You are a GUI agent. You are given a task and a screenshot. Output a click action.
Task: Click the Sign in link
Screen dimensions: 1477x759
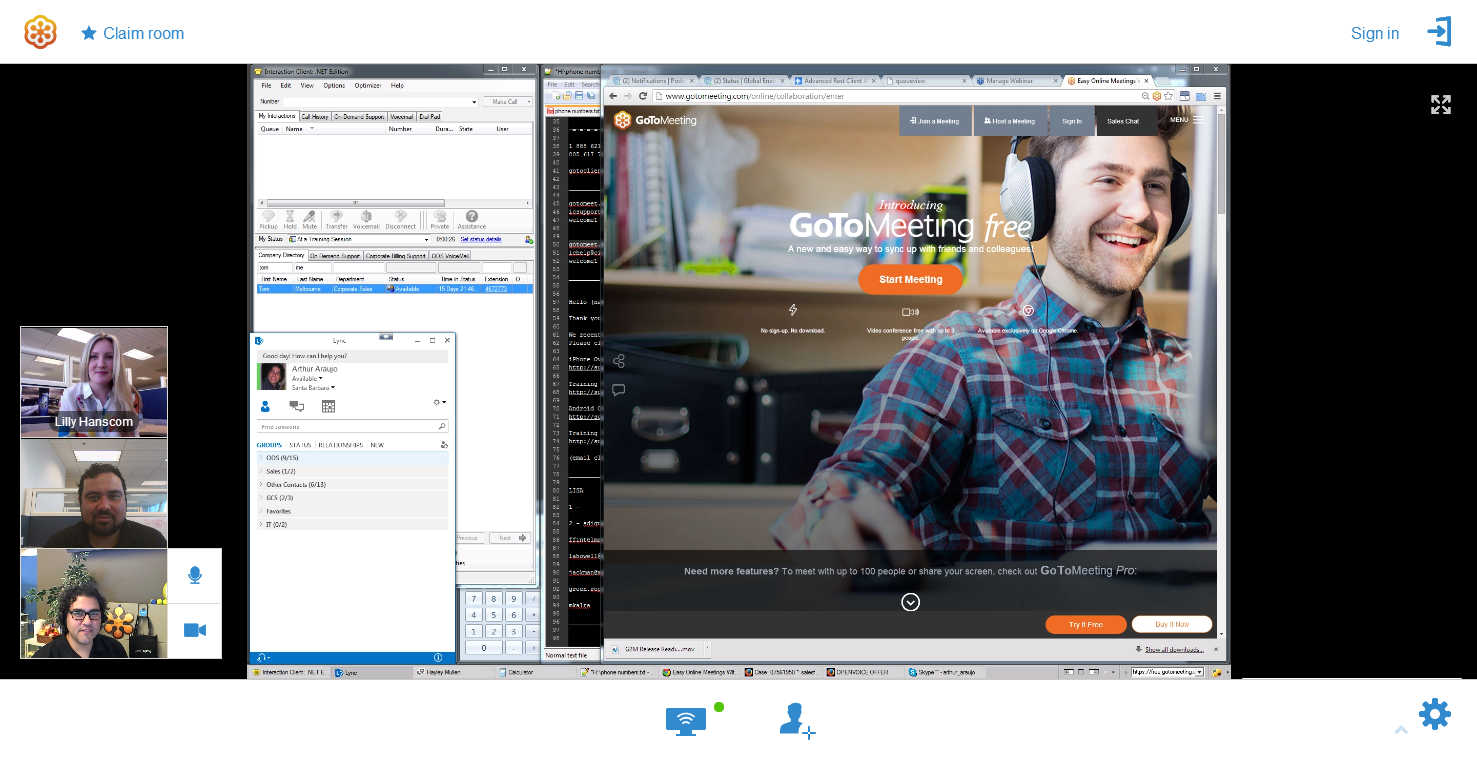click(x=1375, y=33)
